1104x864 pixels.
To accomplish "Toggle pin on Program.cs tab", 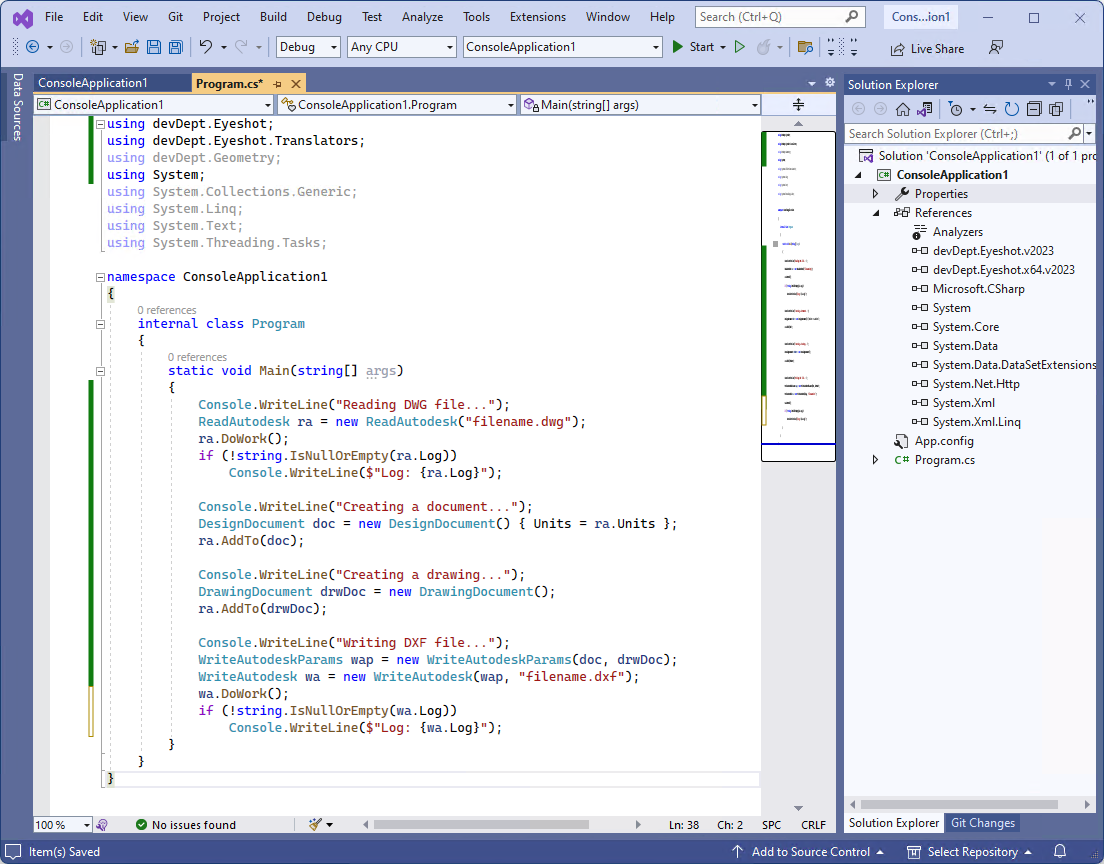I will (277, 84).
